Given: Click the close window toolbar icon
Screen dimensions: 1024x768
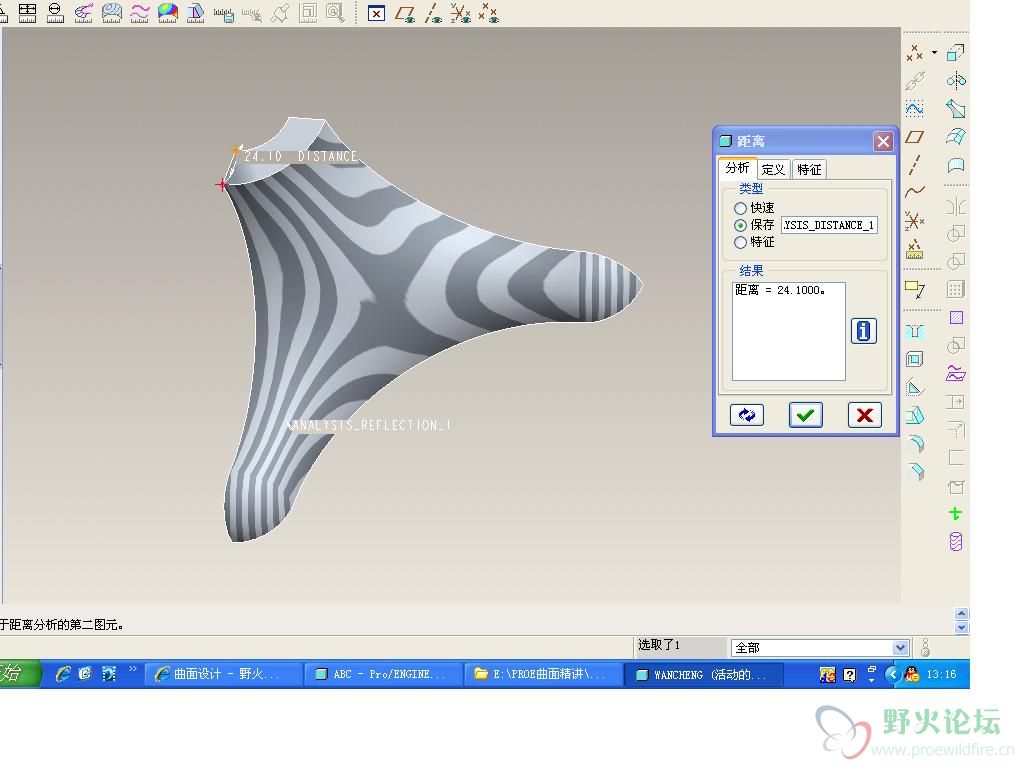Looking at the screenshot, I should pos(376,13).
